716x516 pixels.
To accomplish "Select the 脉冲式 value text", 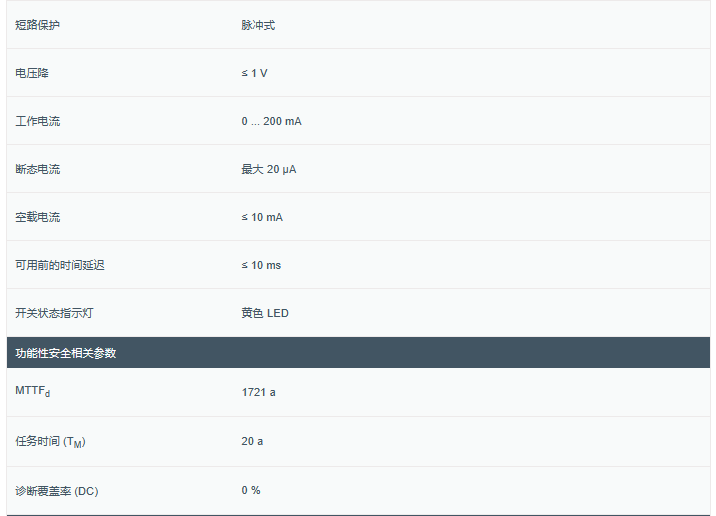I will coord(258,25).
